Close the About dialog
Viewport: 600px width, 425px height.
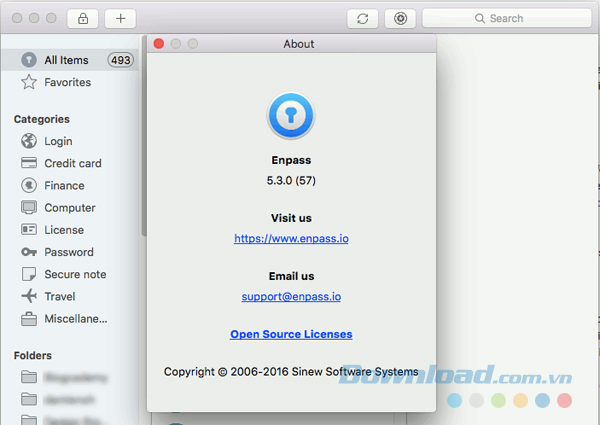[159, 44]
